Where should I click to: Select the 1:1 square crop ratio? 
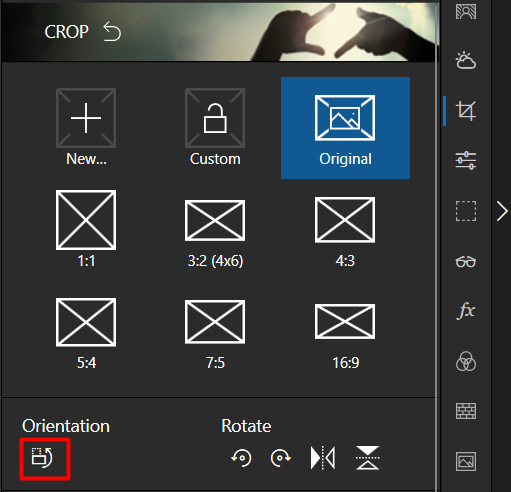tap(86, 229)
